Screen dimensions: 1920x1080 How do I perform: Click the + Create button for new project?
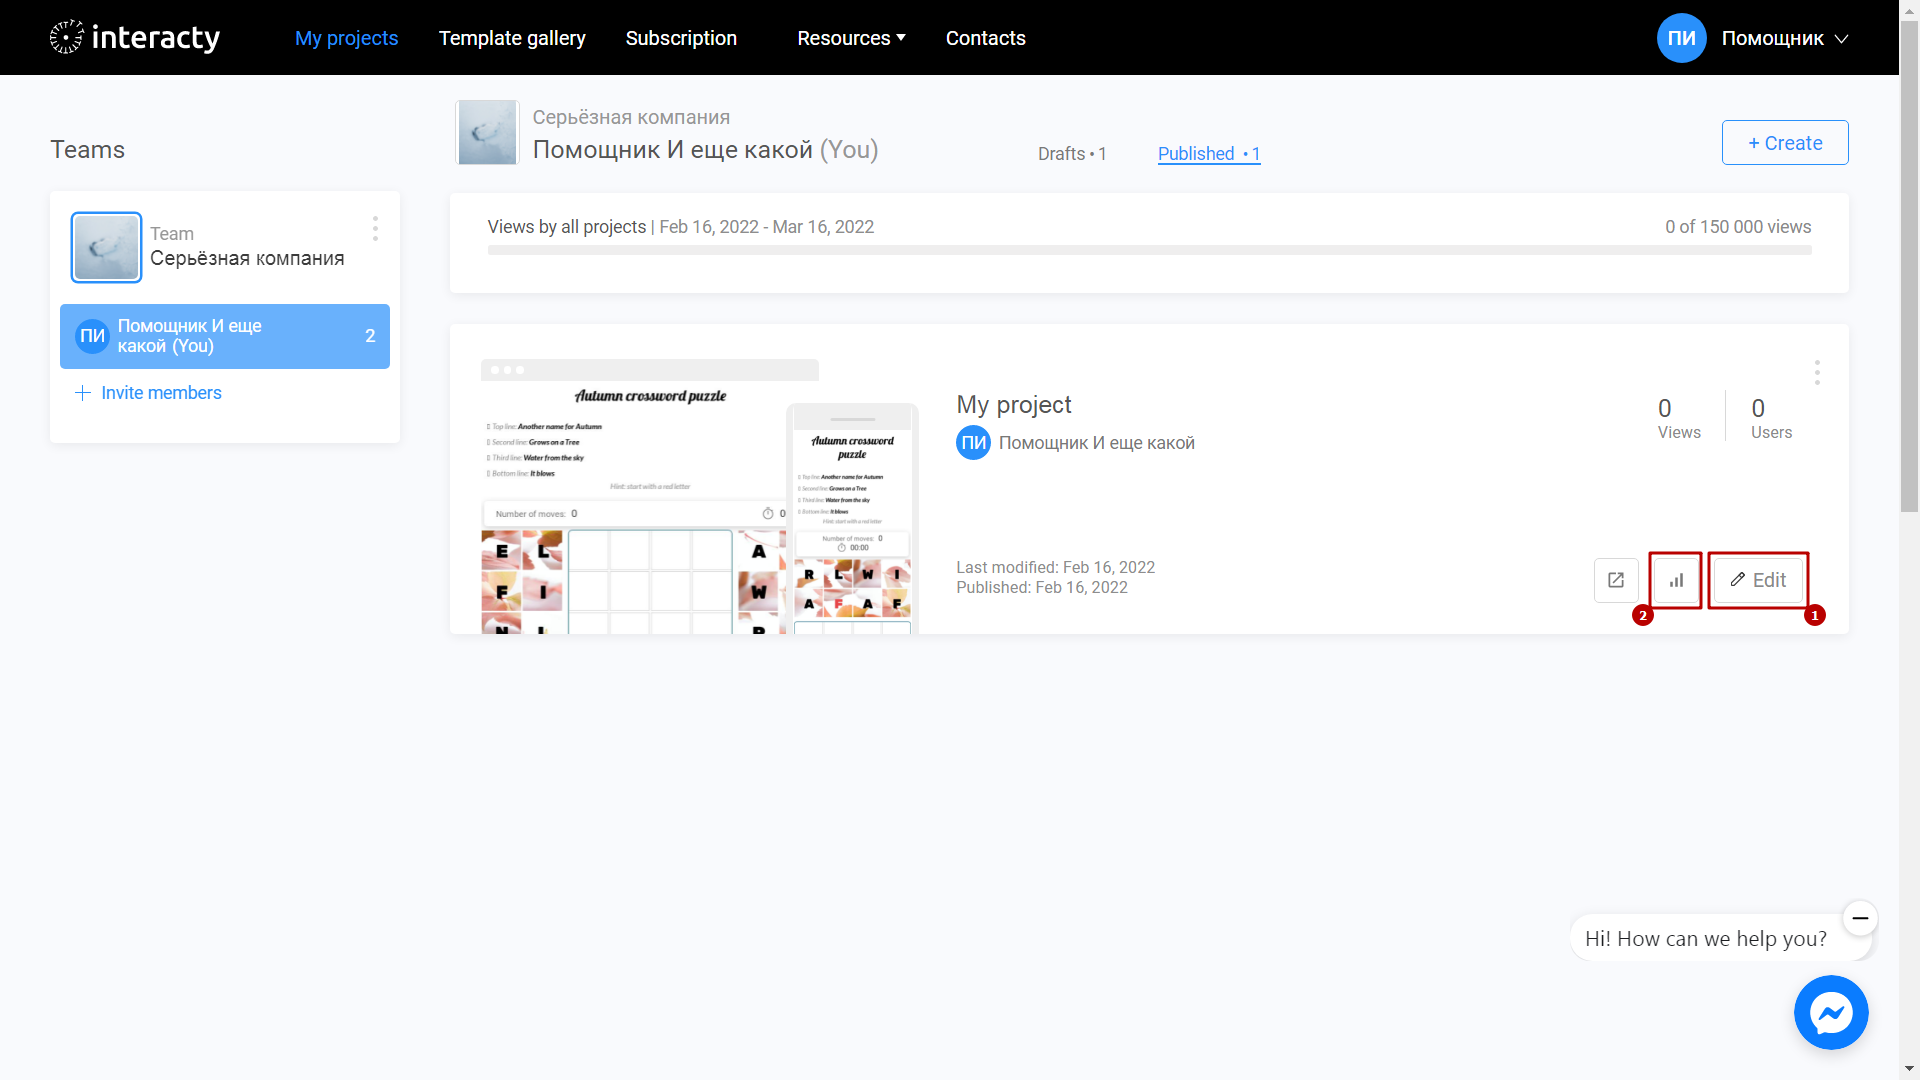[x=1784, y=142]
